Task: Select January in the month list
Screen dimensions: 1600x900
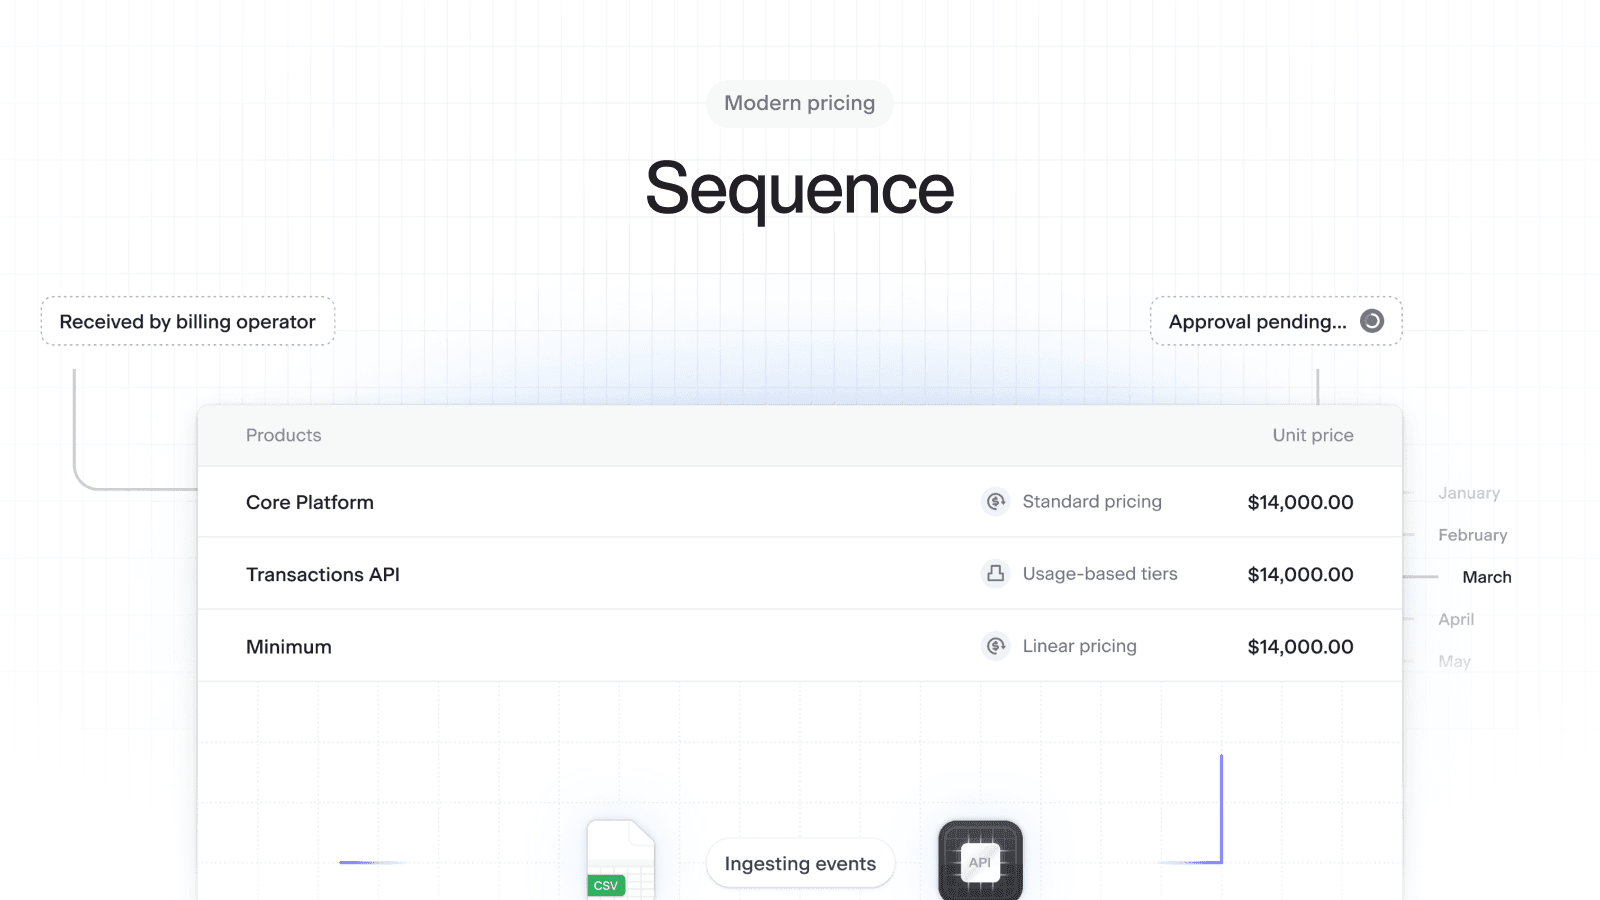Action: pos(1469,493)
